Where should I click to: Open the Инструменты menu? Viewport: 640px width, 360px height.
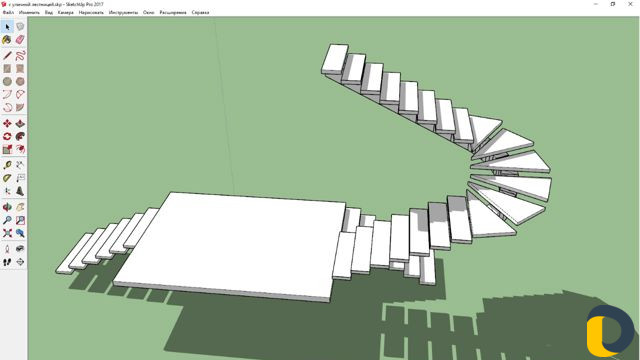(x=123, y=13)
